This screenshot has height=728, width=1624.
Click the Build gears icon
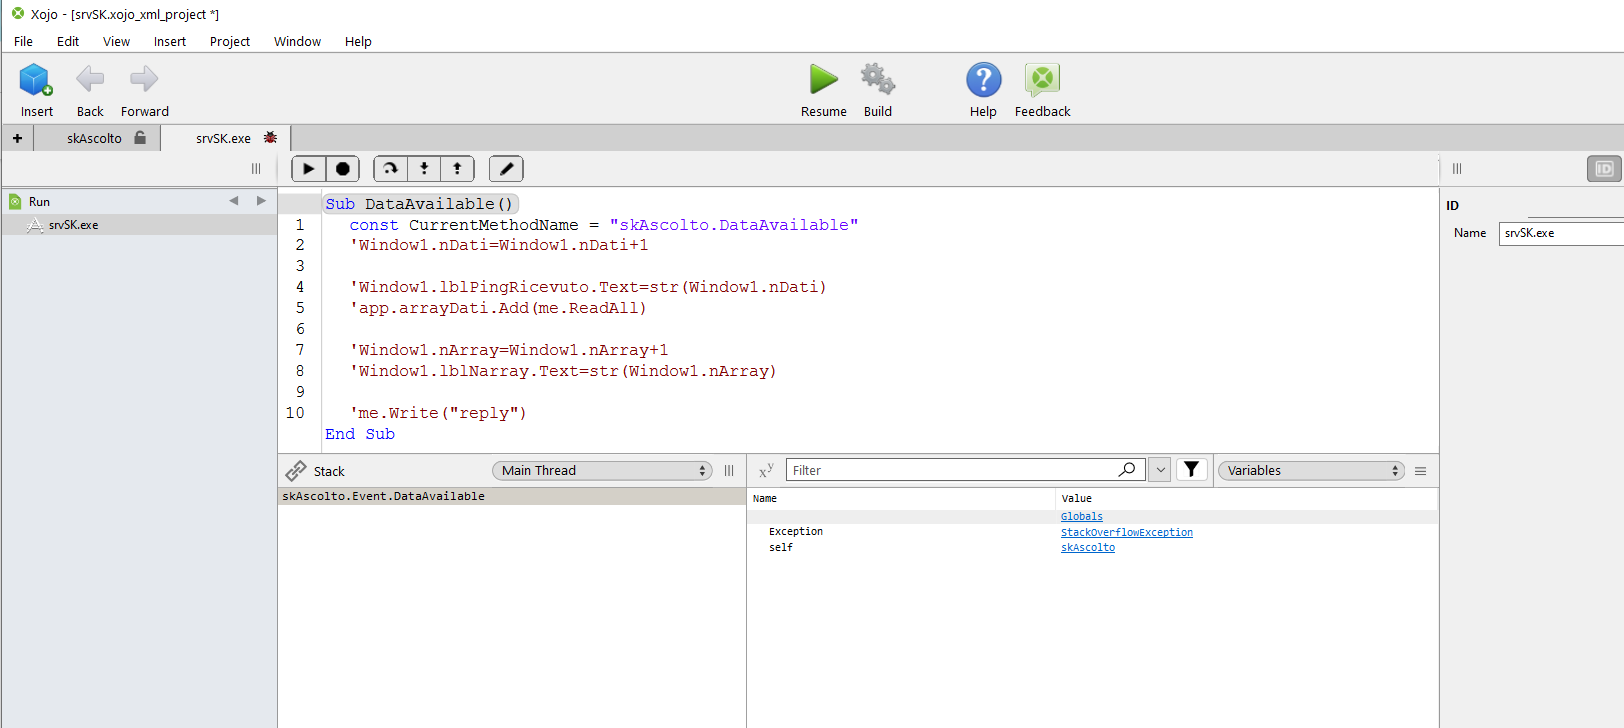click(878, 79)
